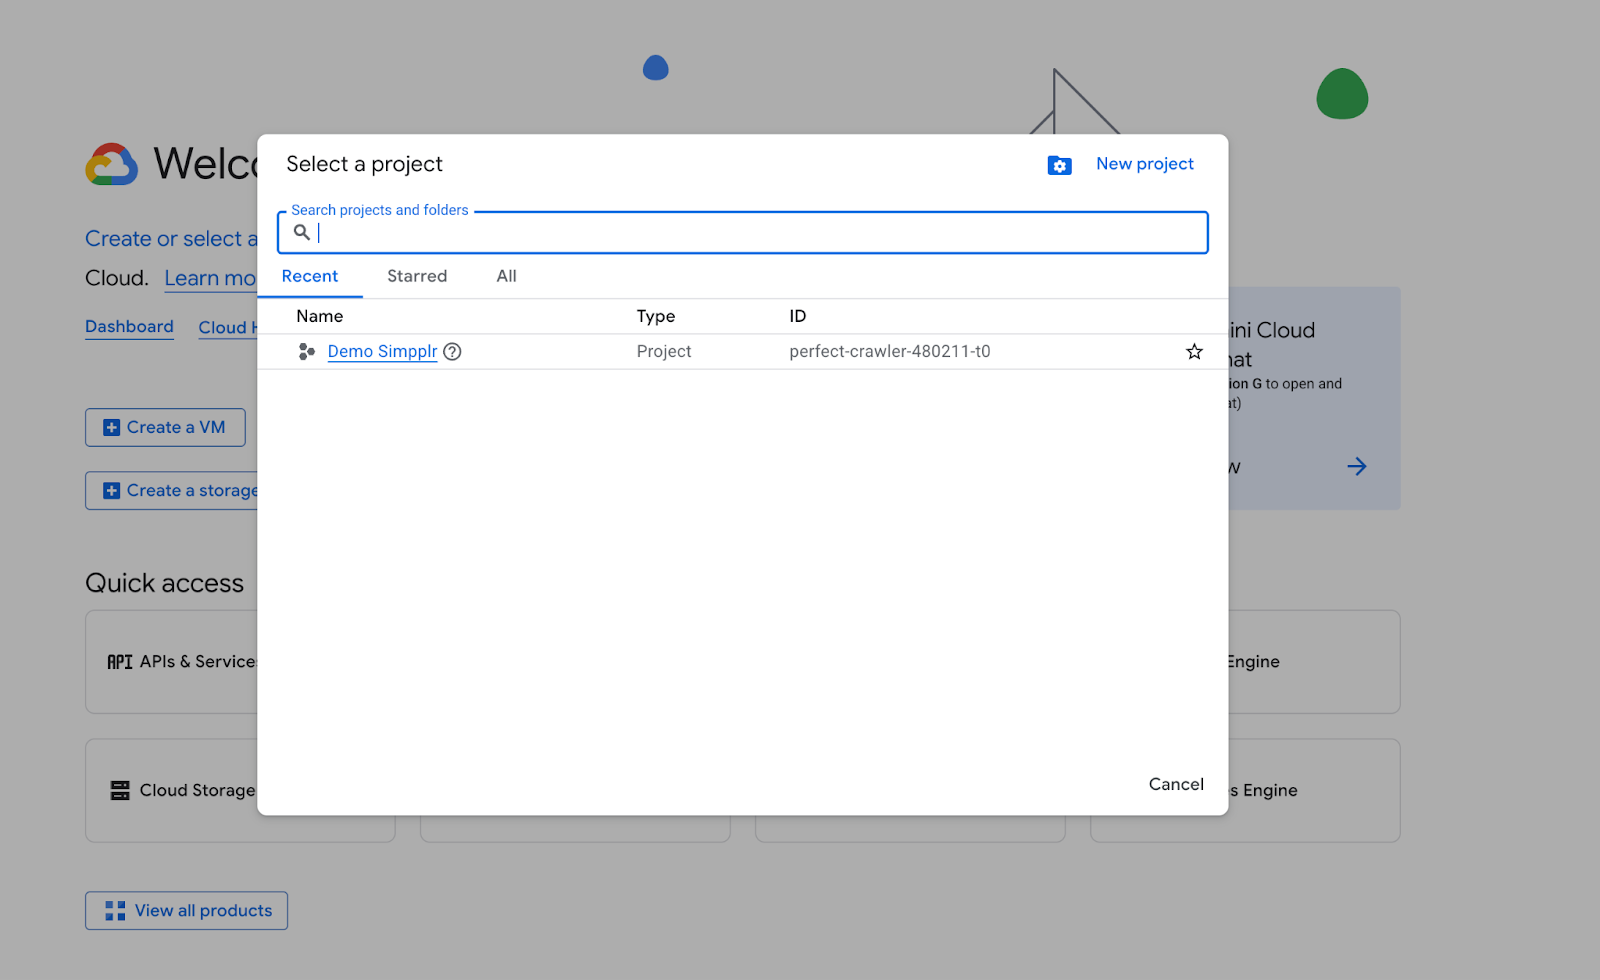Image resolution: width=1600 pixels, height=980 pixels.
Task: Select the Recent tab
Action: (x=310, y=277)
